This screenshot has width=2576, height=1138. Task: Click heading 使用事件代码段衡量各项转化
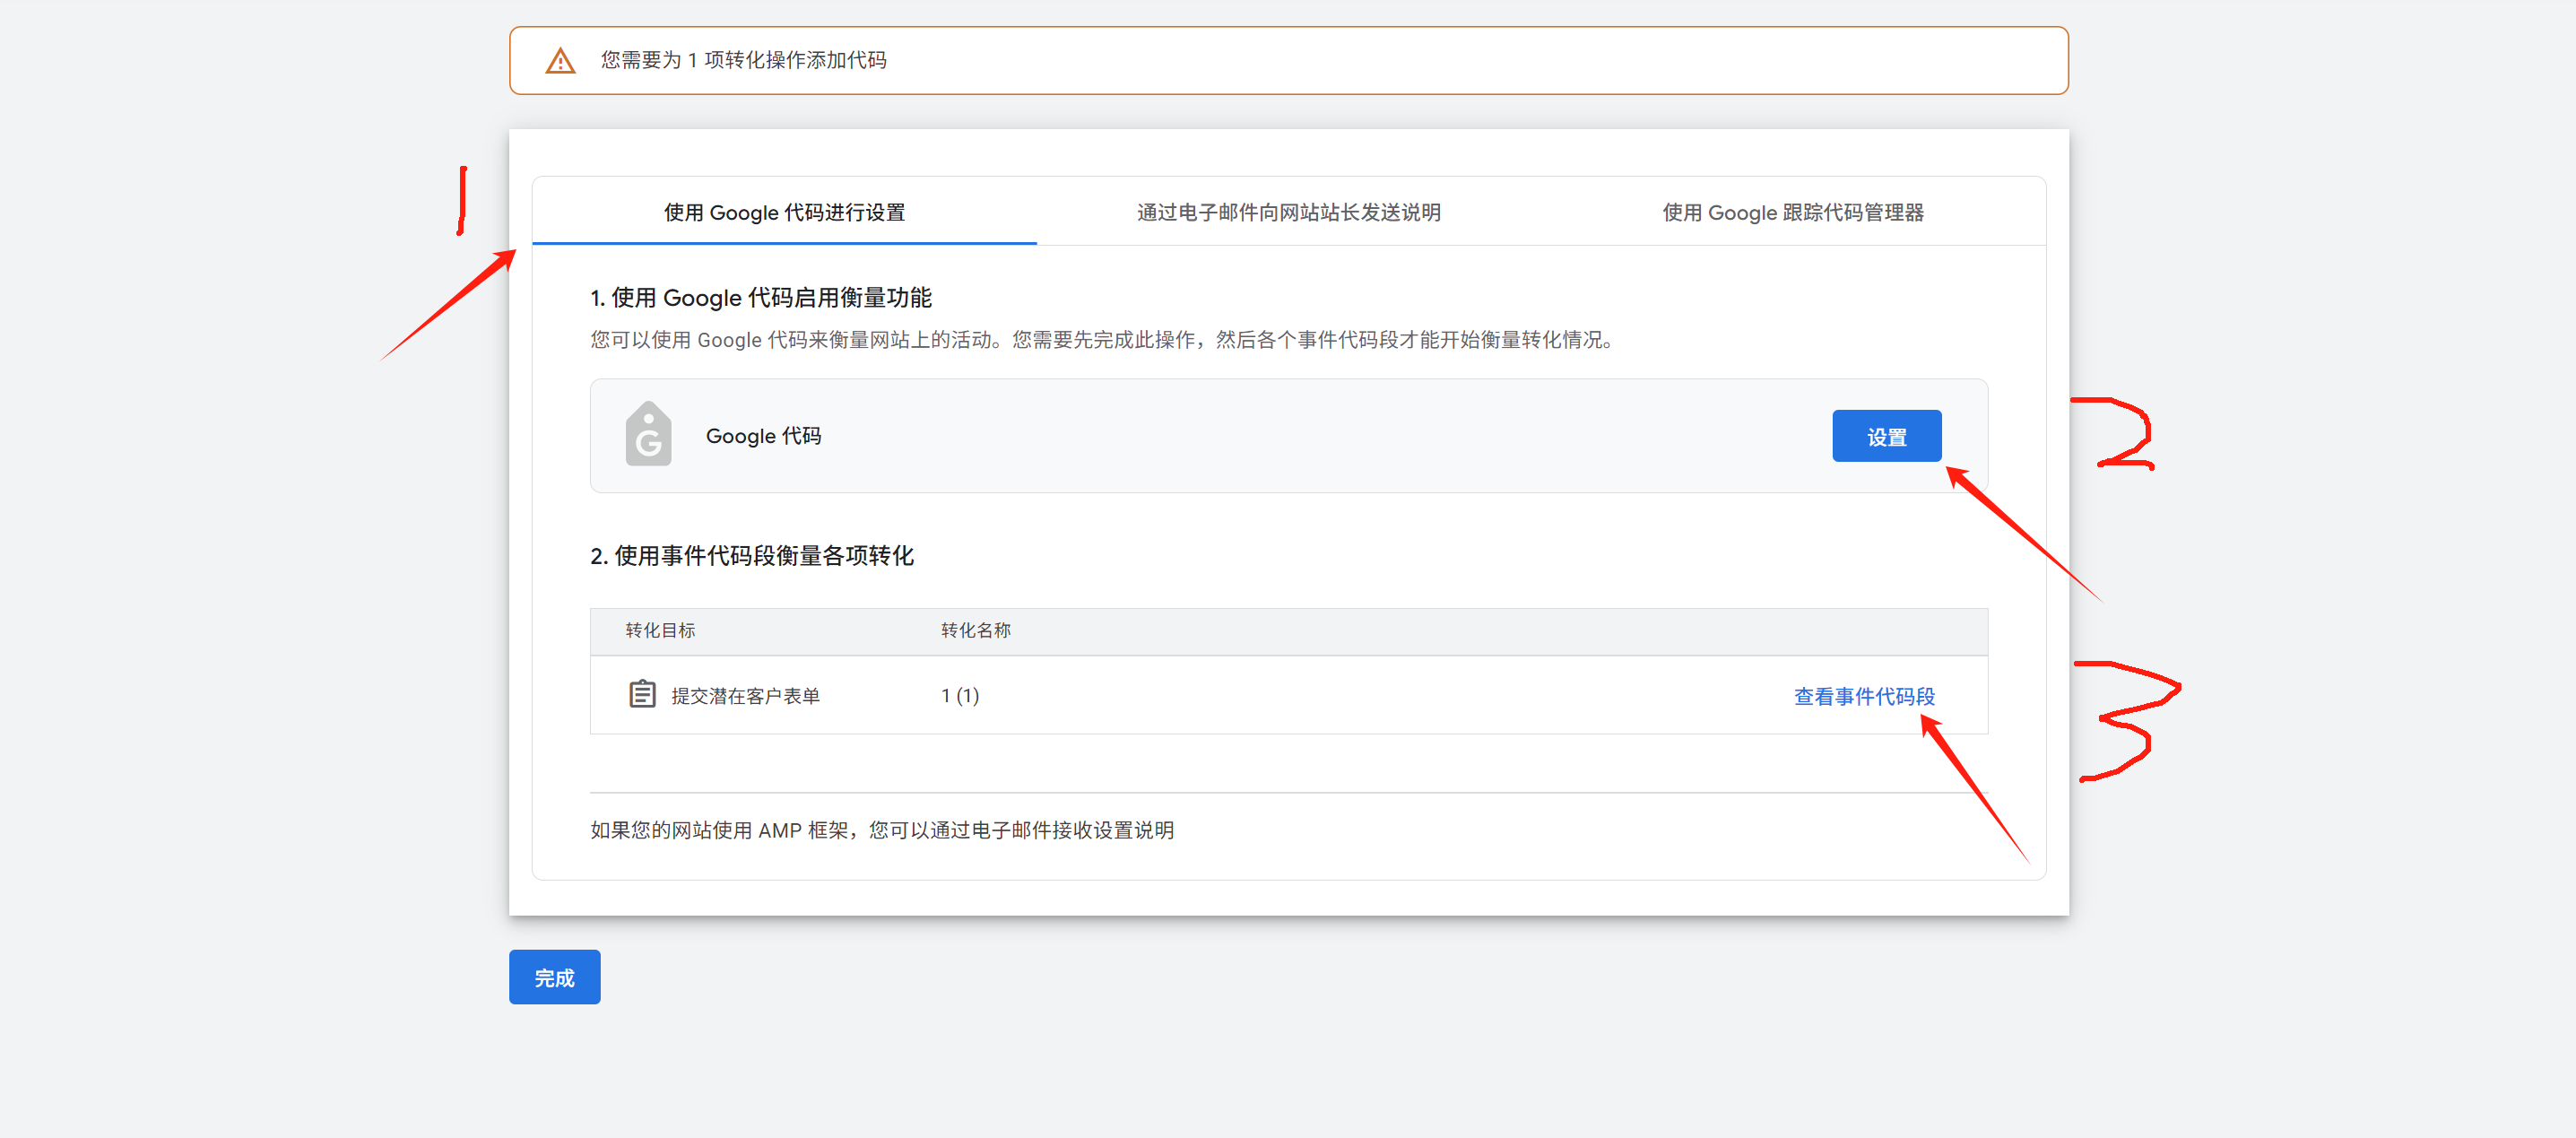click(751, 556)
